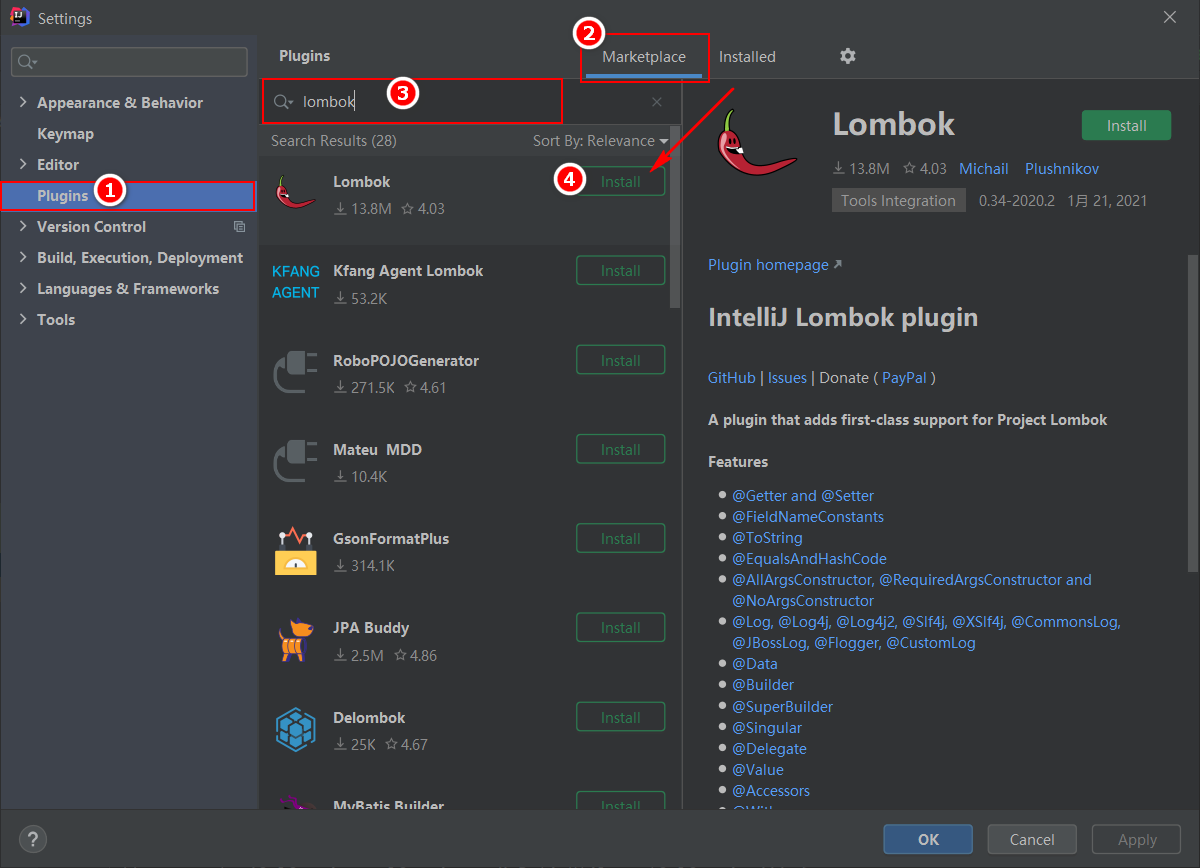Select the Marketplace tab
This screenshot has width=1200, height=868.
click(x=644, y=57)
